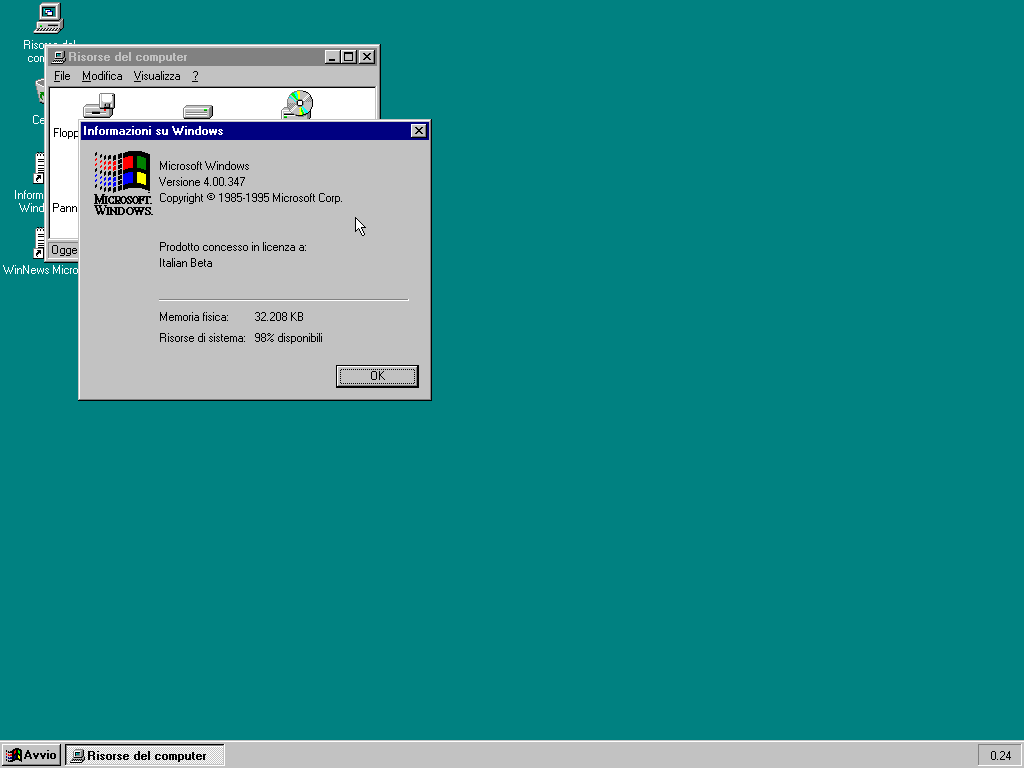This screenshot has width=1024, height=768.
Task: Open the Modifica menu
Action: [x=102, y=76]
